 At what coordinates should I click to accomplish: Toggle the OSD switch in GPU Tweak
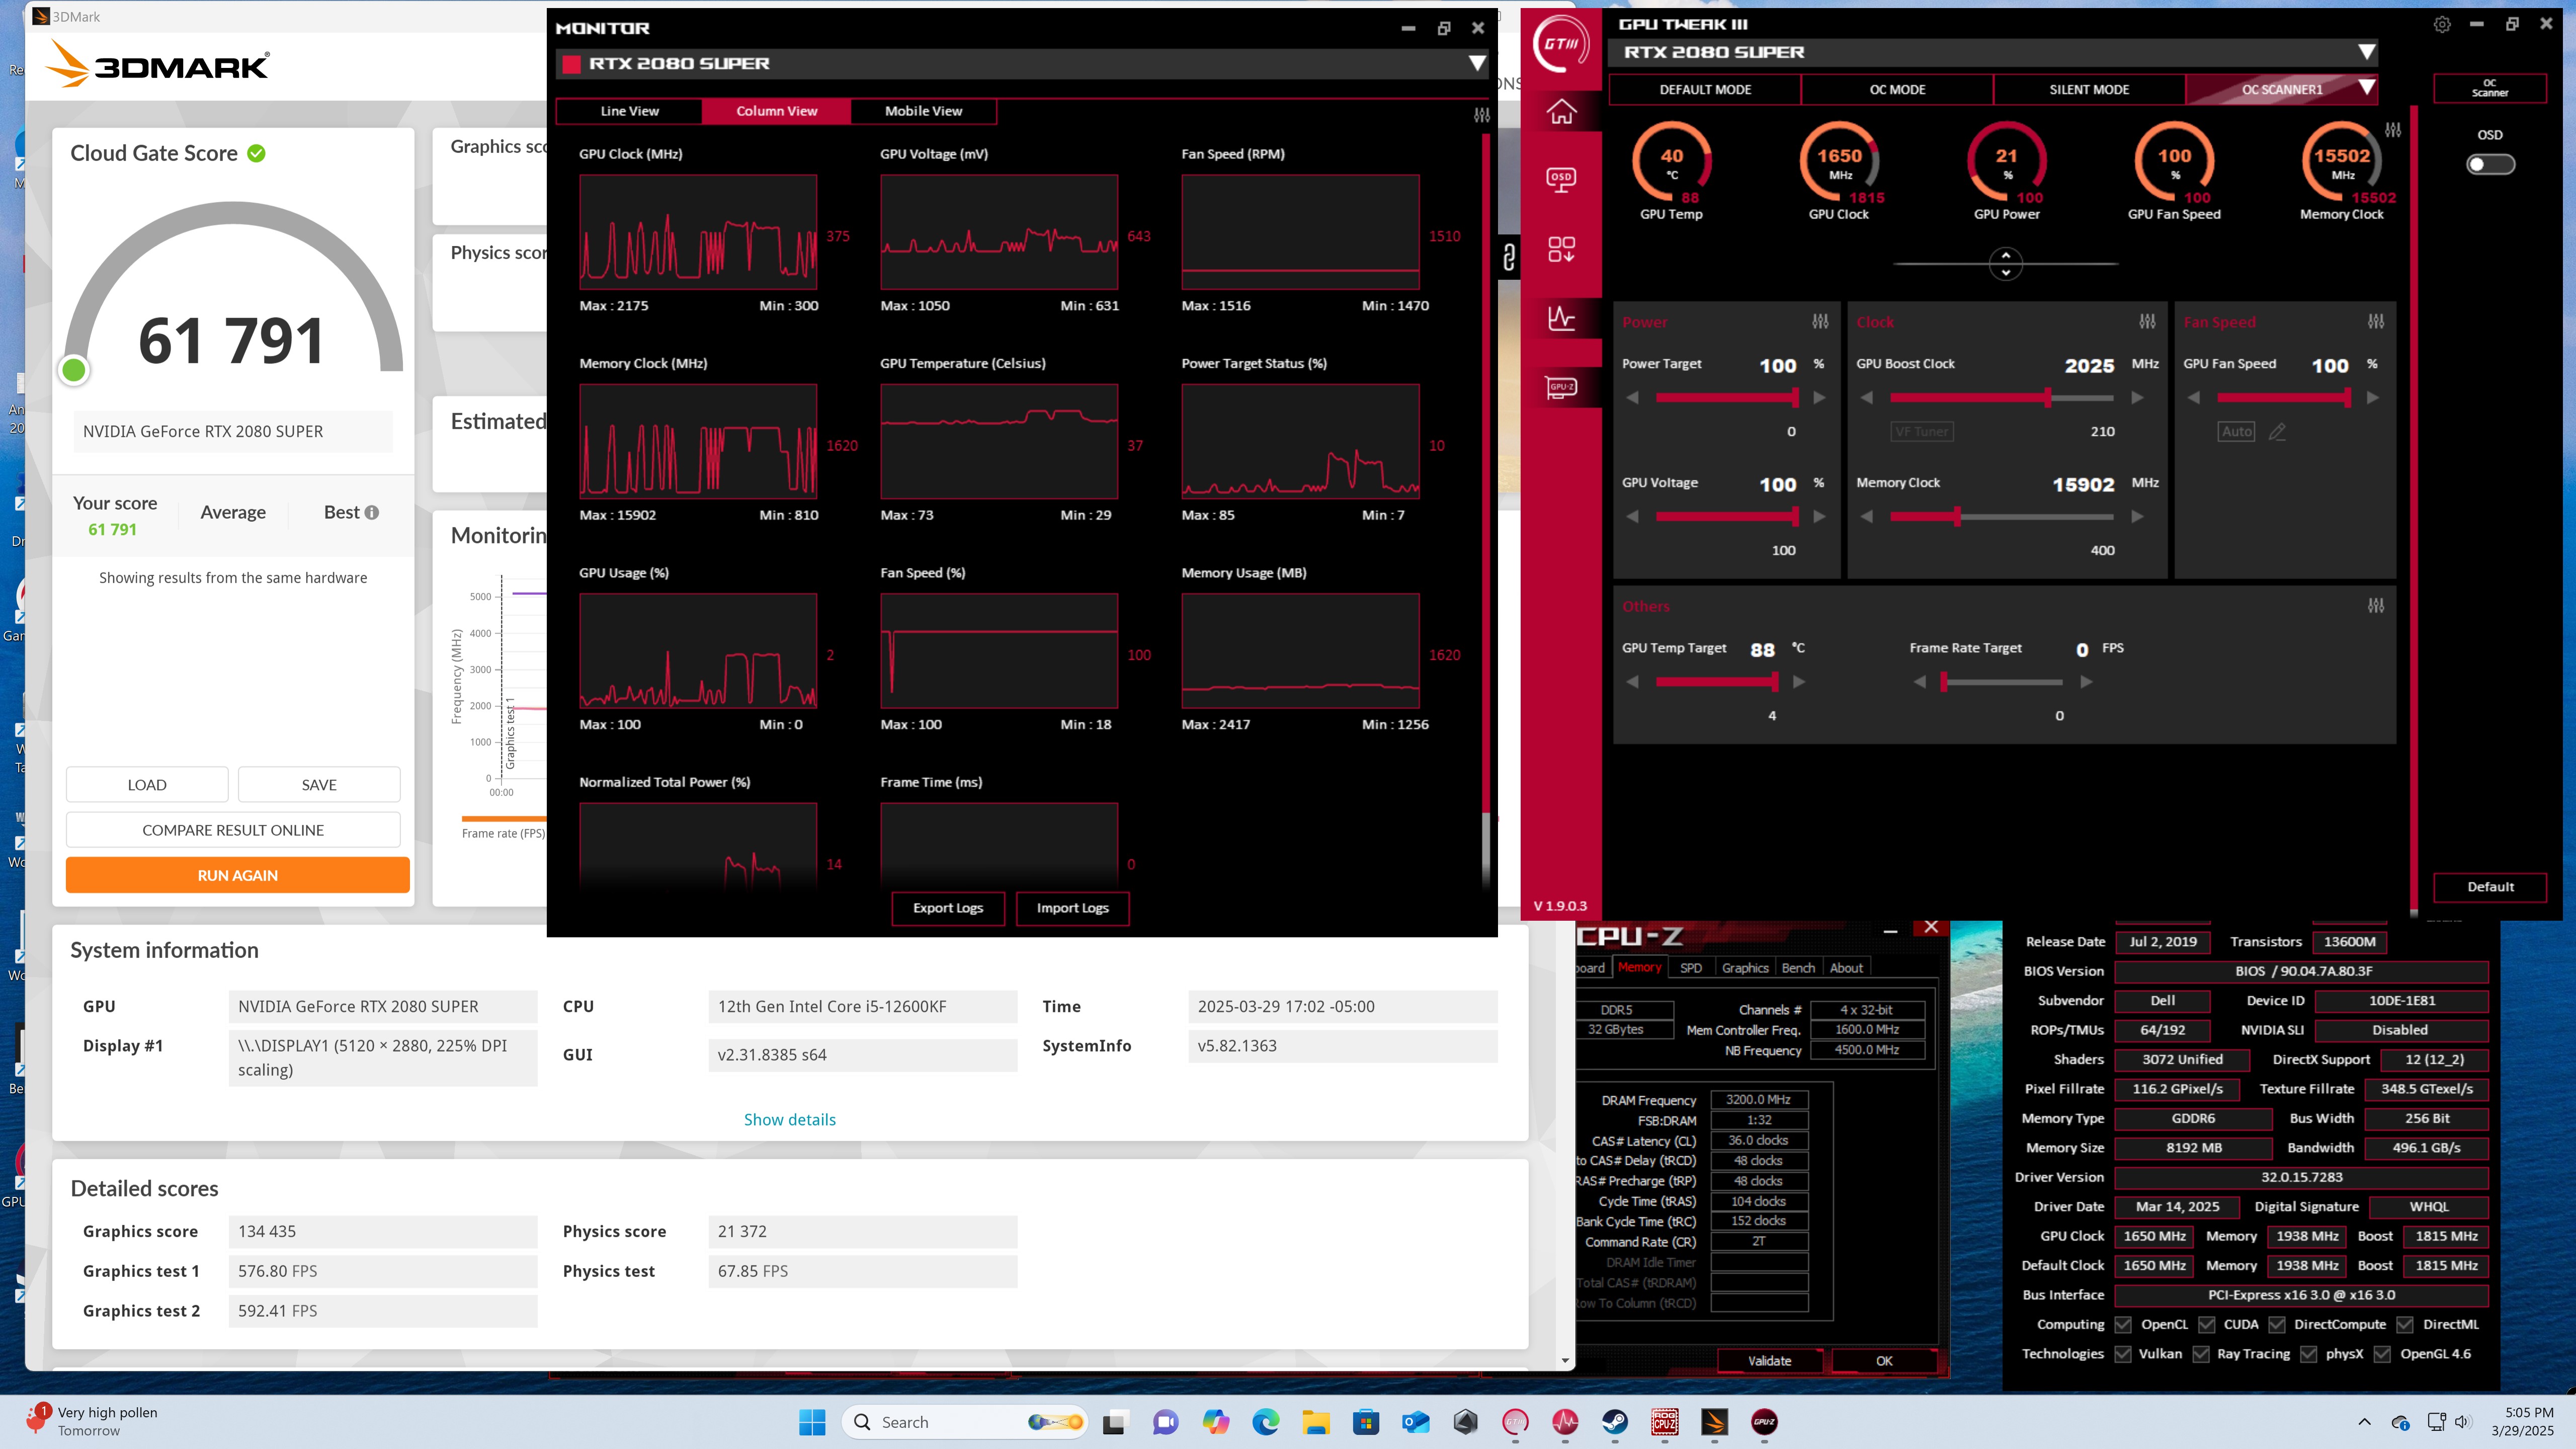pos(2490,164)
